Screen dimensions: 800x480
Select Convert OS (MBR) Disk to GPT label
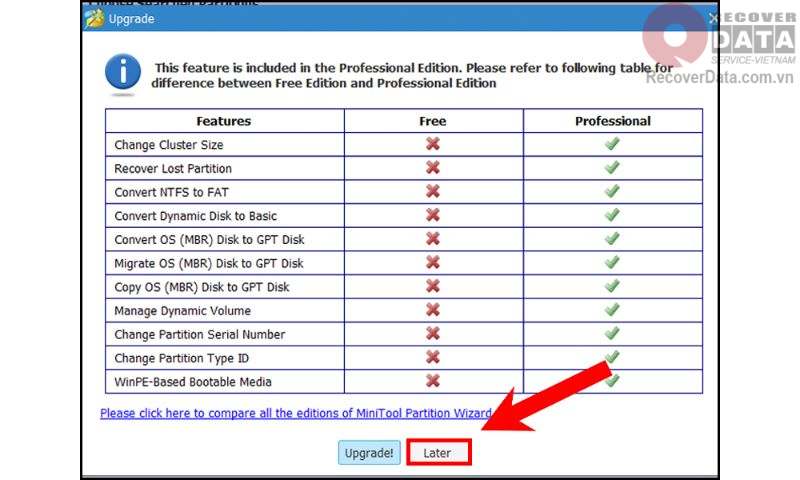(209, 240)
